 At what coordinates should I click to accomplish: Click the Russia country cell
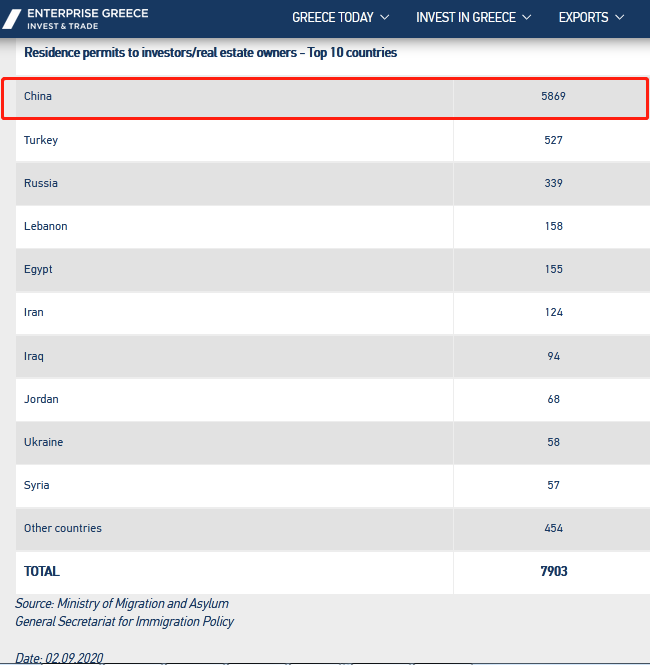41,183
